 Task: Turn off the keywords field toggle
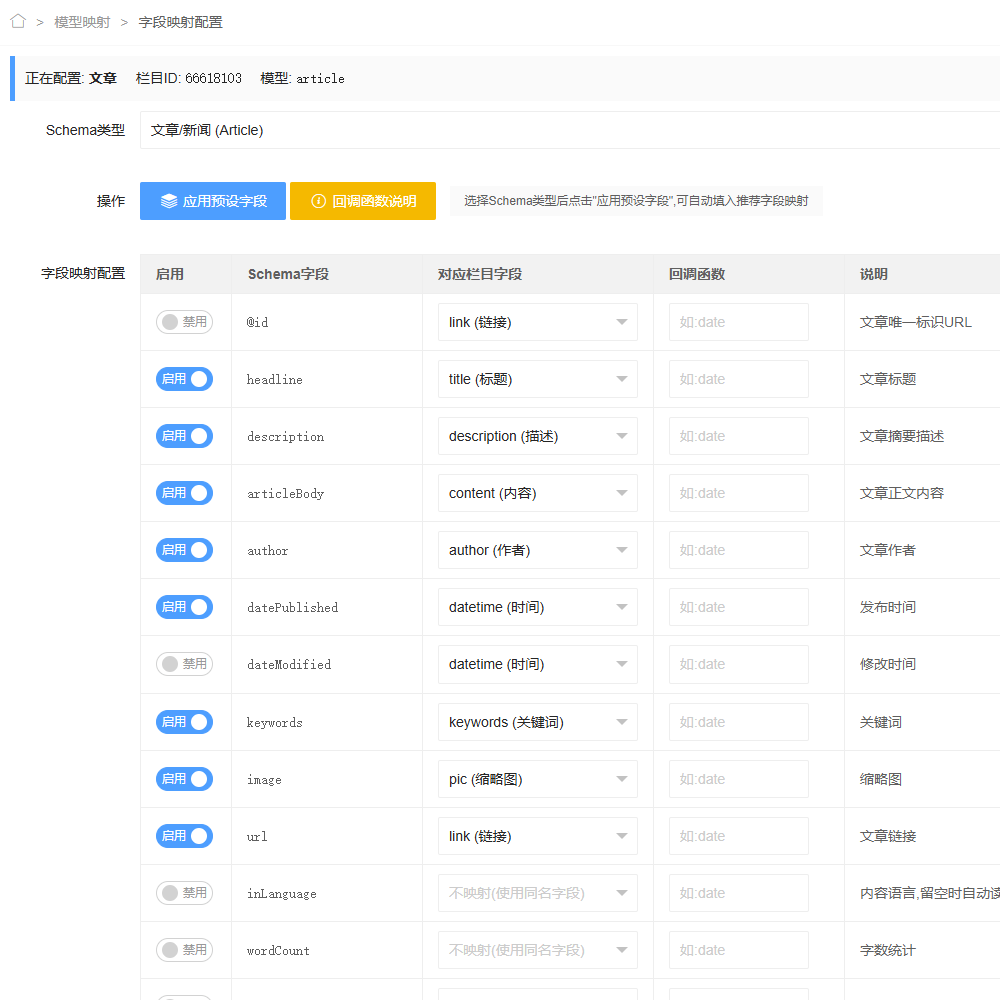184,722
